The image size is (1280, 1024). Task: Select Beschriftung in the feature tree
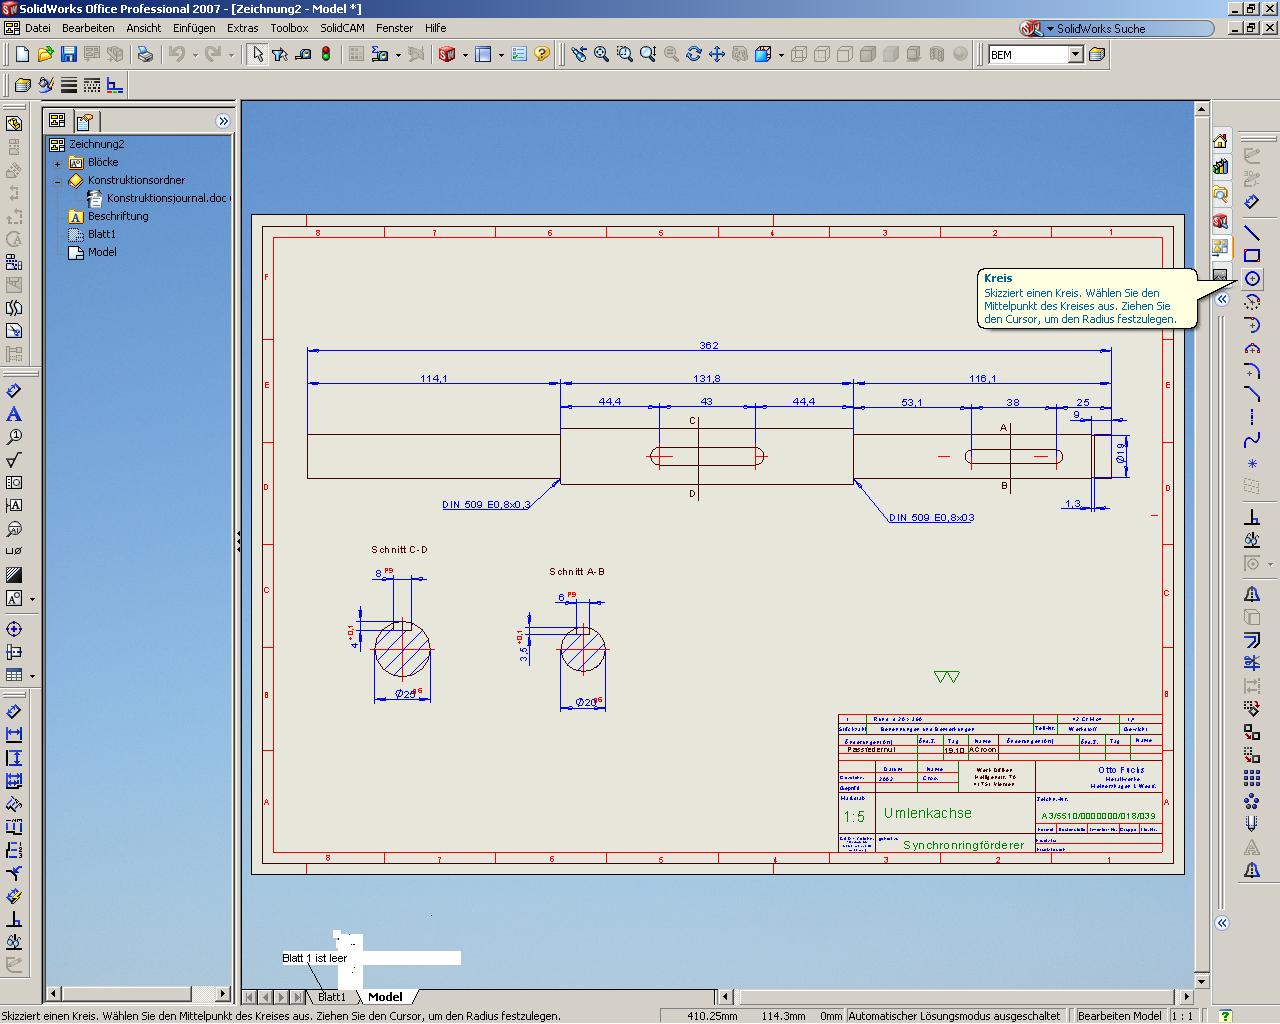coord(117,216)
